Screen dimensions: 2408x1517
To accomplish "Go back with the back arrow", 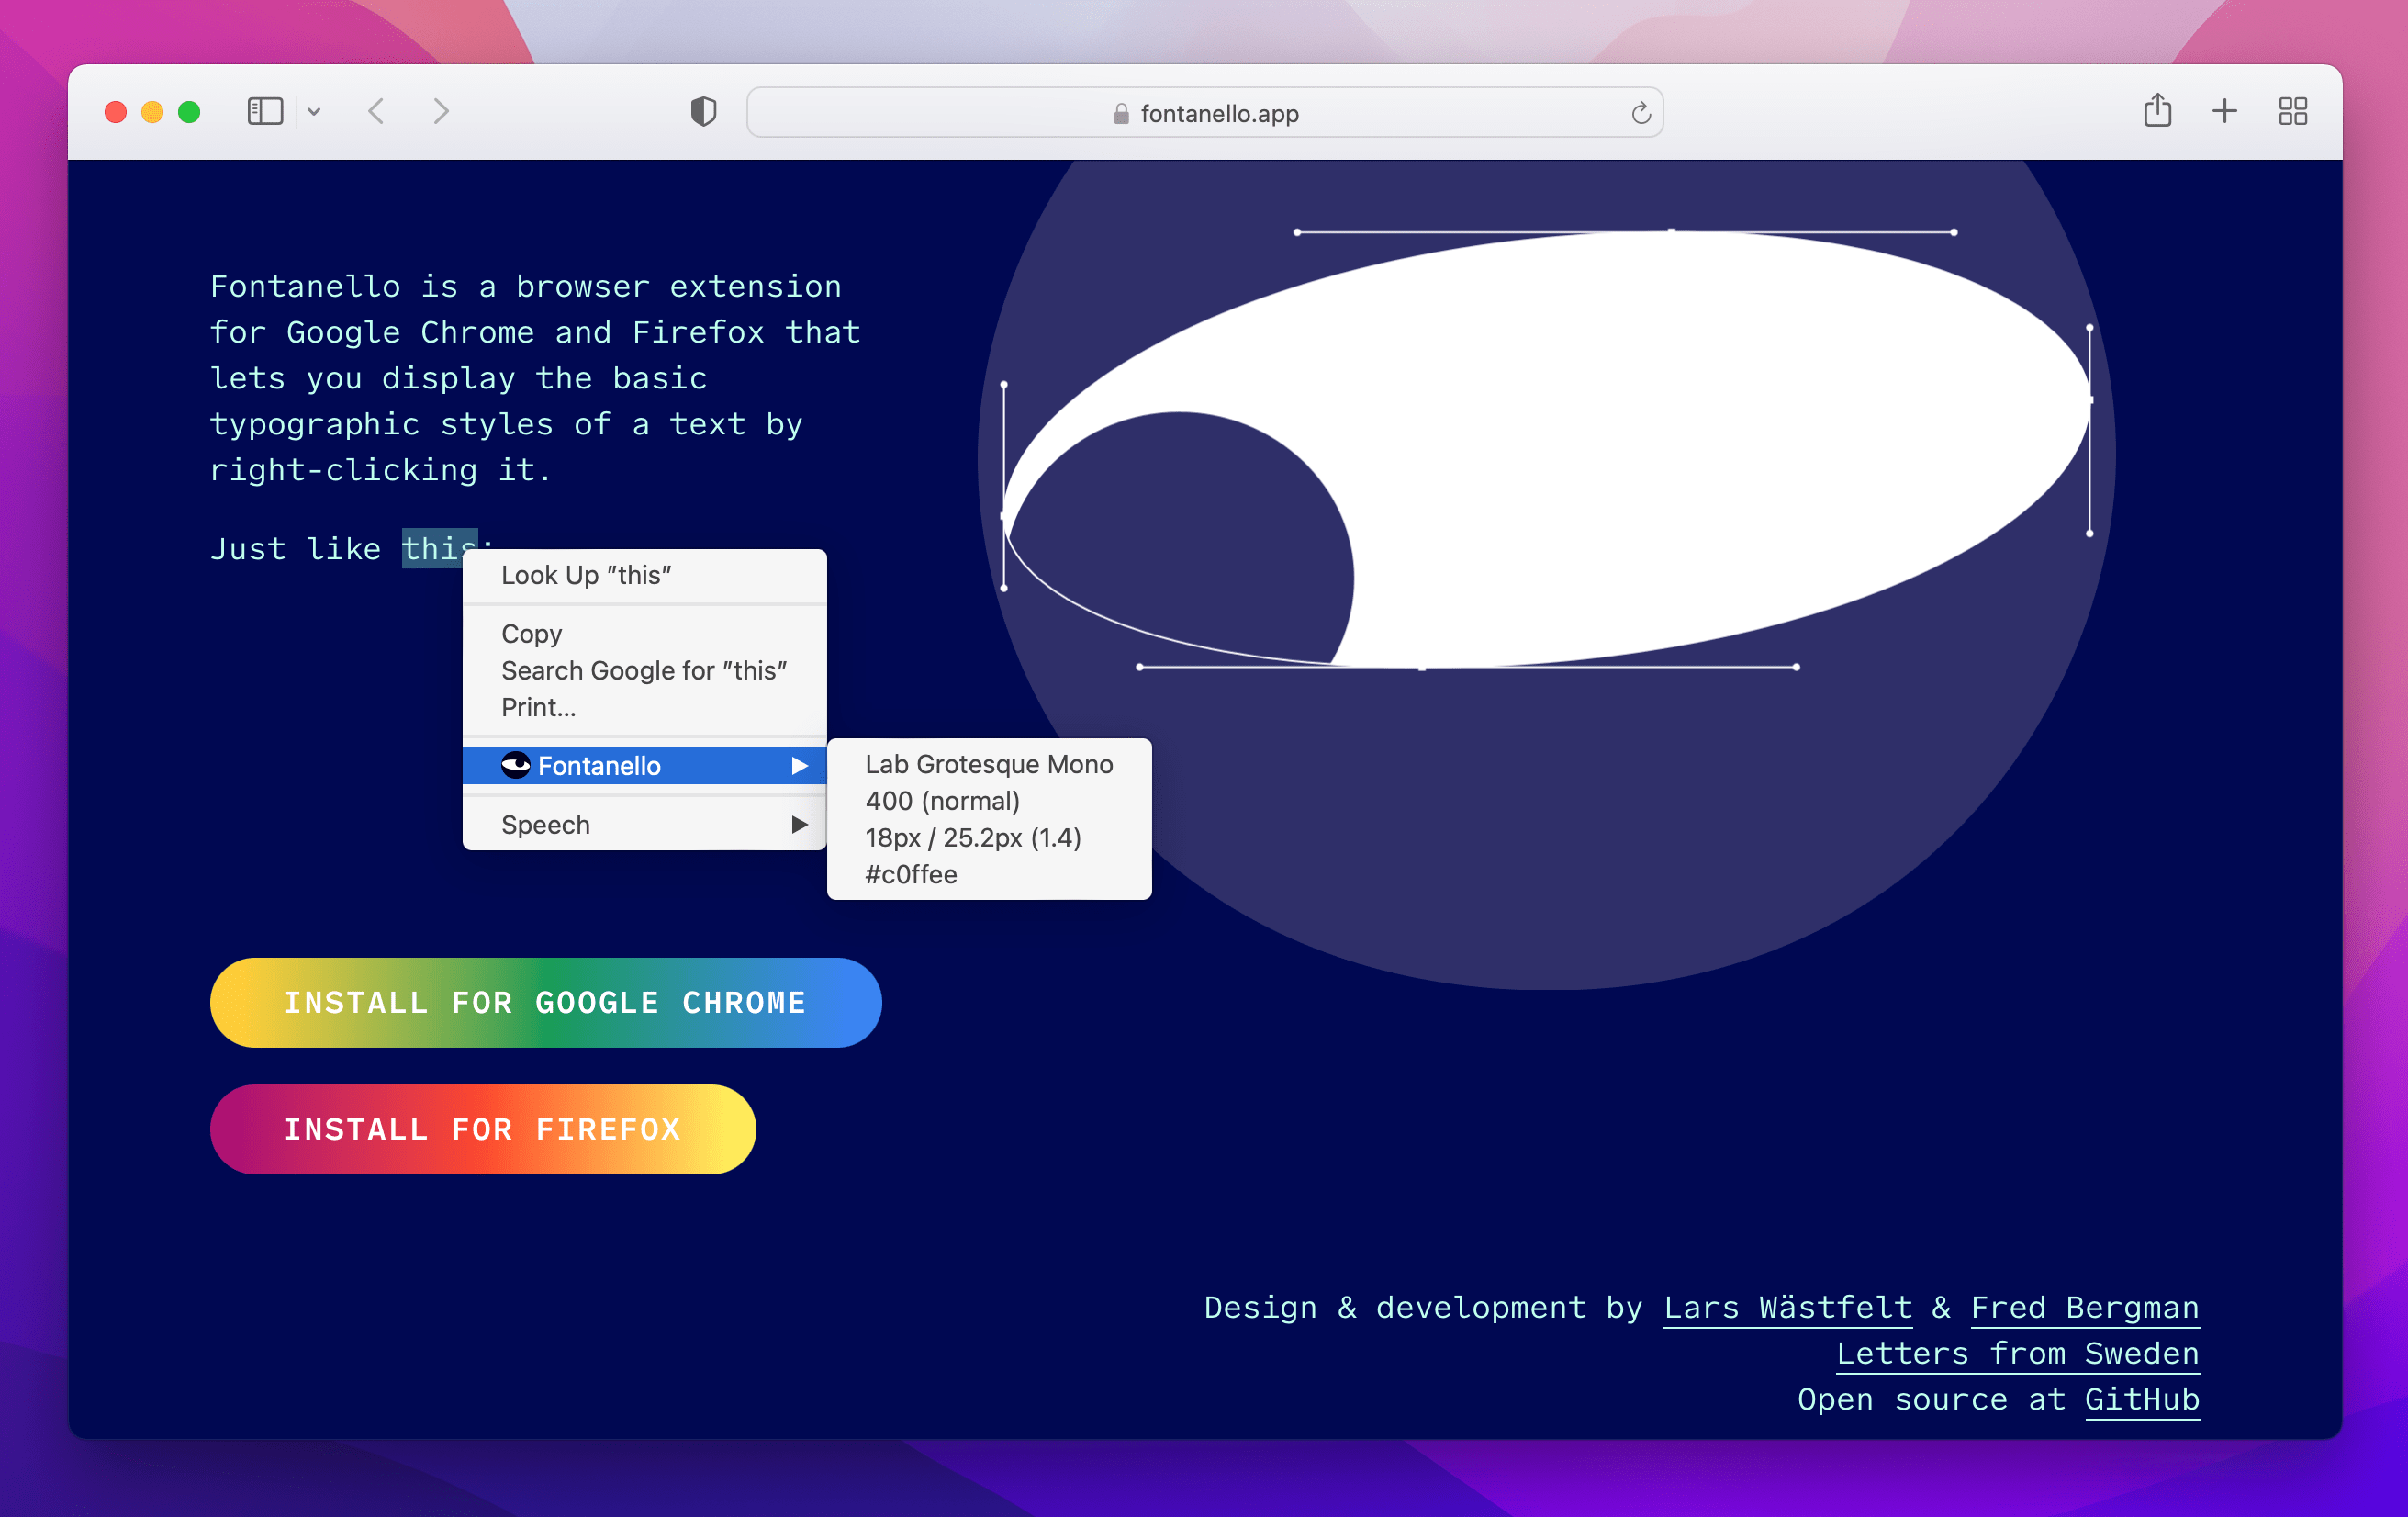I will (x=376, y=111).
